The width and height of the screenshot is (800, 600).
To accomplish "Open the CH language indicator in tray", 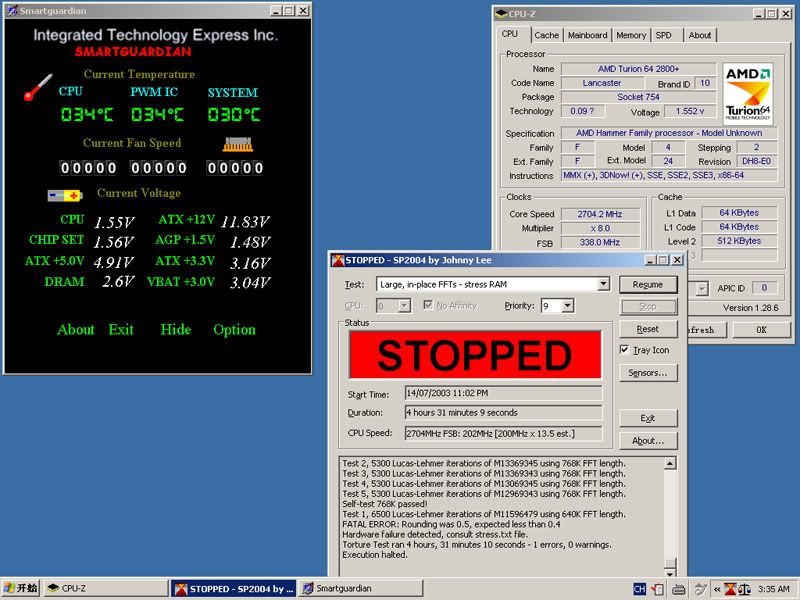I will [x=639, y=589].
